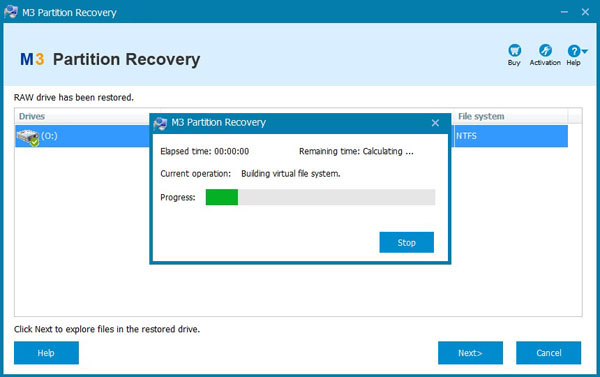This screenshot has width=600, height=377.
Task: Click the M3 app icon in main title bar
Action: 11,12
